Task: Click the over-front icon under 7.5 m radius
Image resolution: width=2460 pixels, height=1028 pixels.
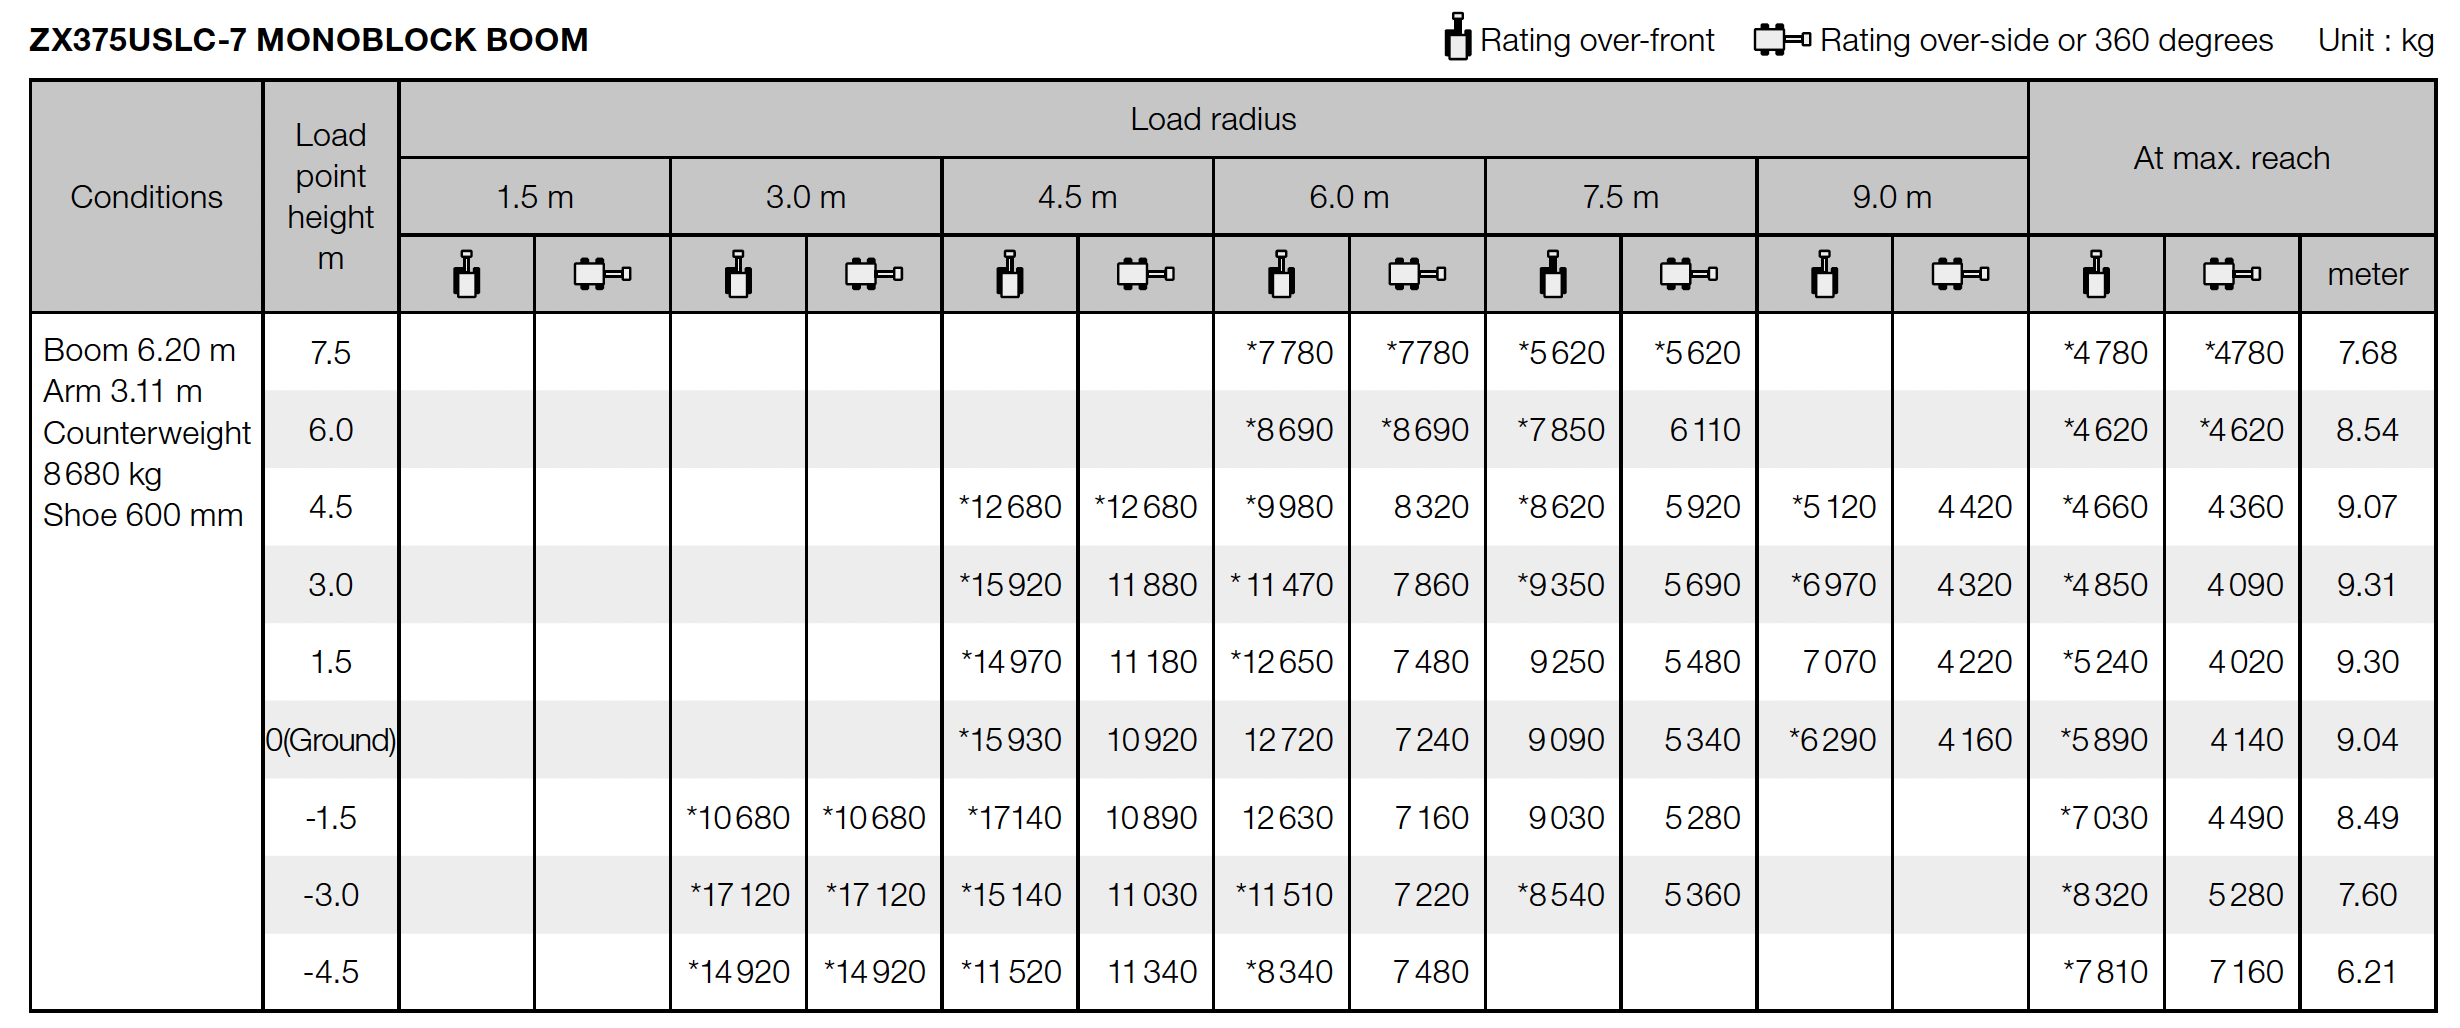Action: coord(1553,274)
